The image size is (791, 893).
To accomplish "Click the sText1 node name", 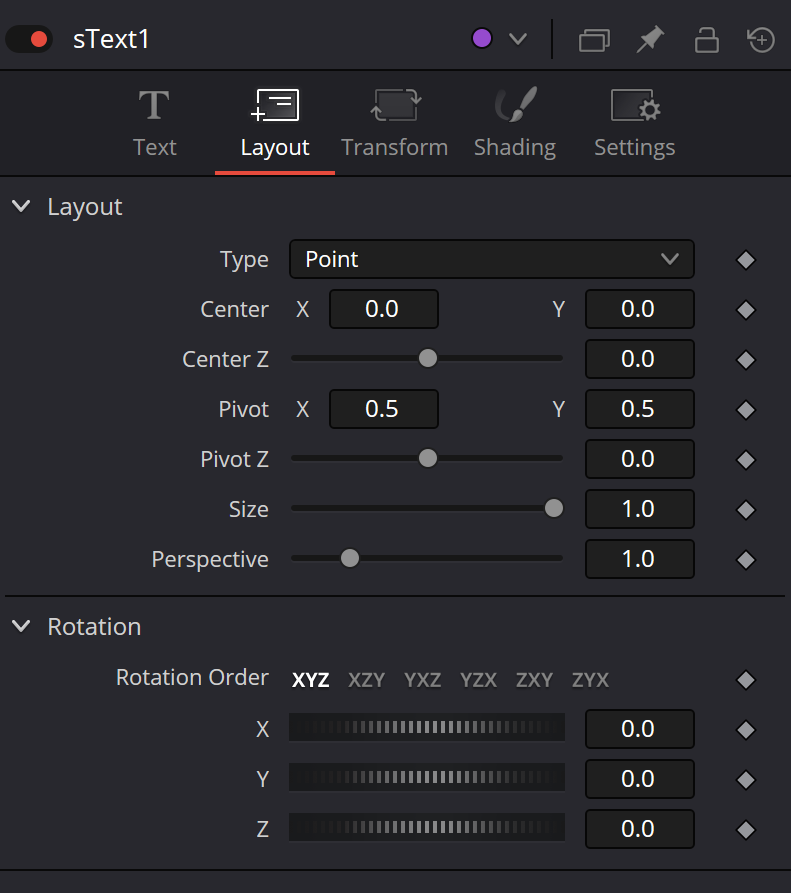I will pyautogui.click(x=111, y=39).
